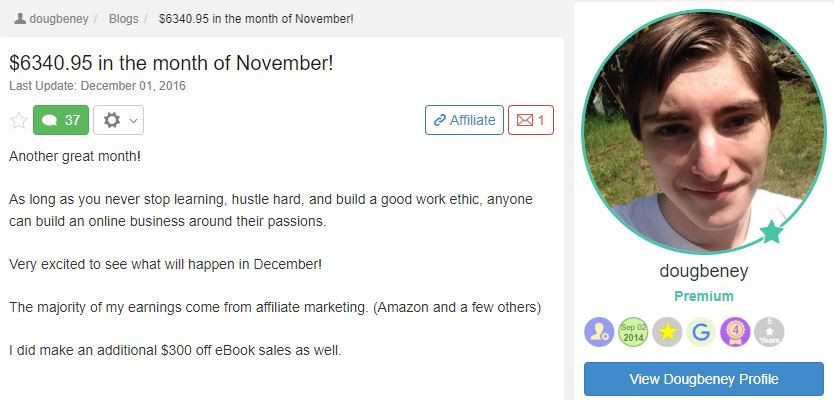Click the Premium membership label
The height and width of the screenshot is (400, 834).
tap(703, 296)
